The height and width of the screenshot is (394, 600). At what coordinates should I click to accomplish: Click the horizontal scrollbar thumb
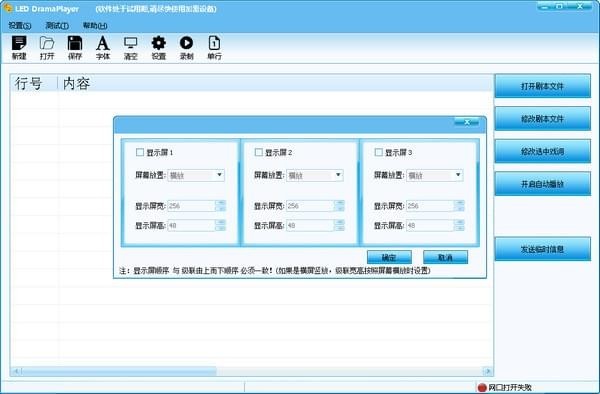(x=119, y=371)
